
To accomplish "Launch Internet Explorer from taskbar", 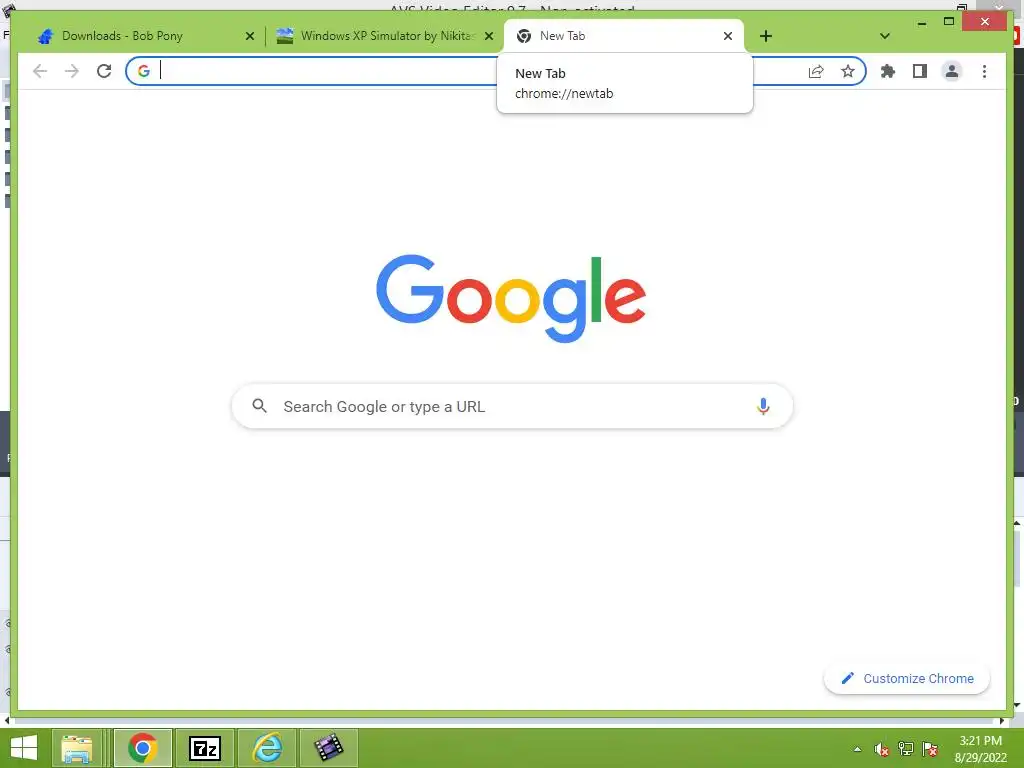I will [267, 748].
